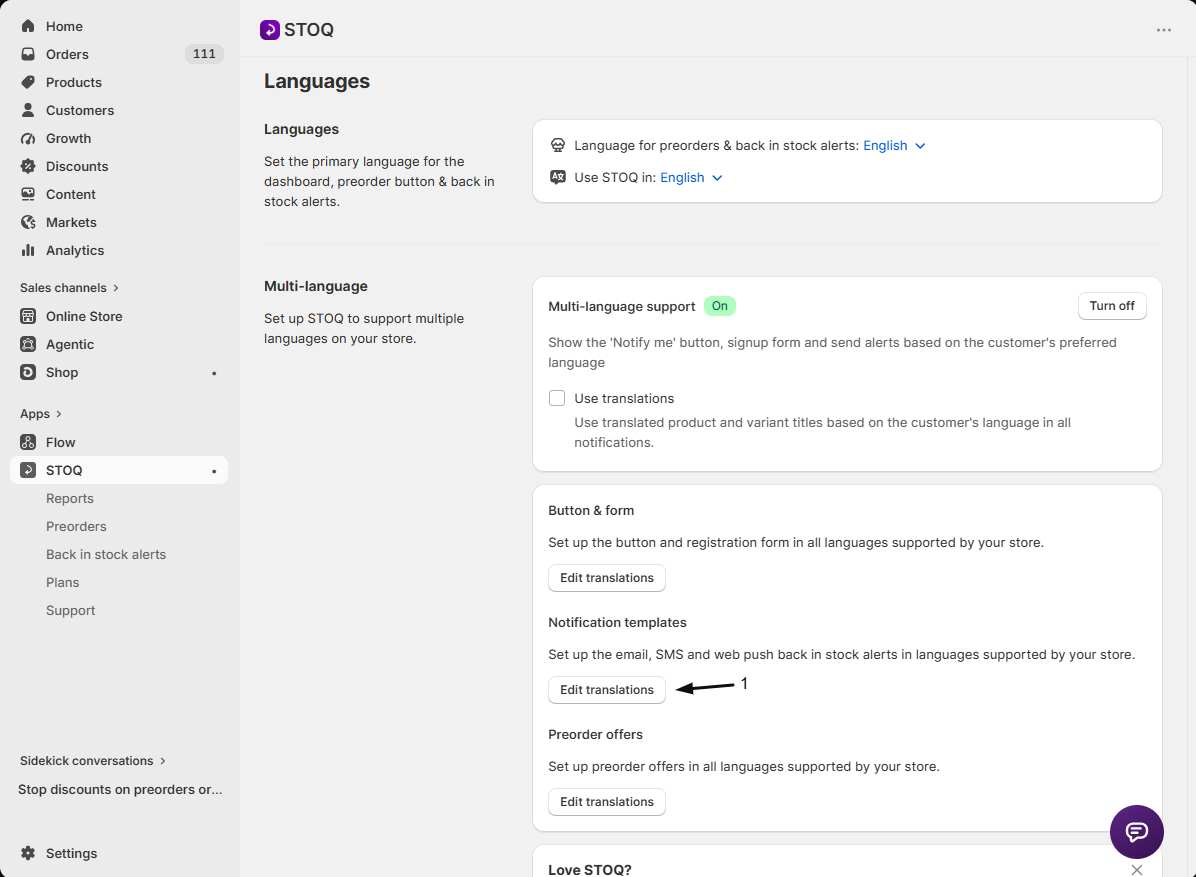Enable the Use translations checkbox
This screenshot has height=877, width=1196.
(557, 398)
